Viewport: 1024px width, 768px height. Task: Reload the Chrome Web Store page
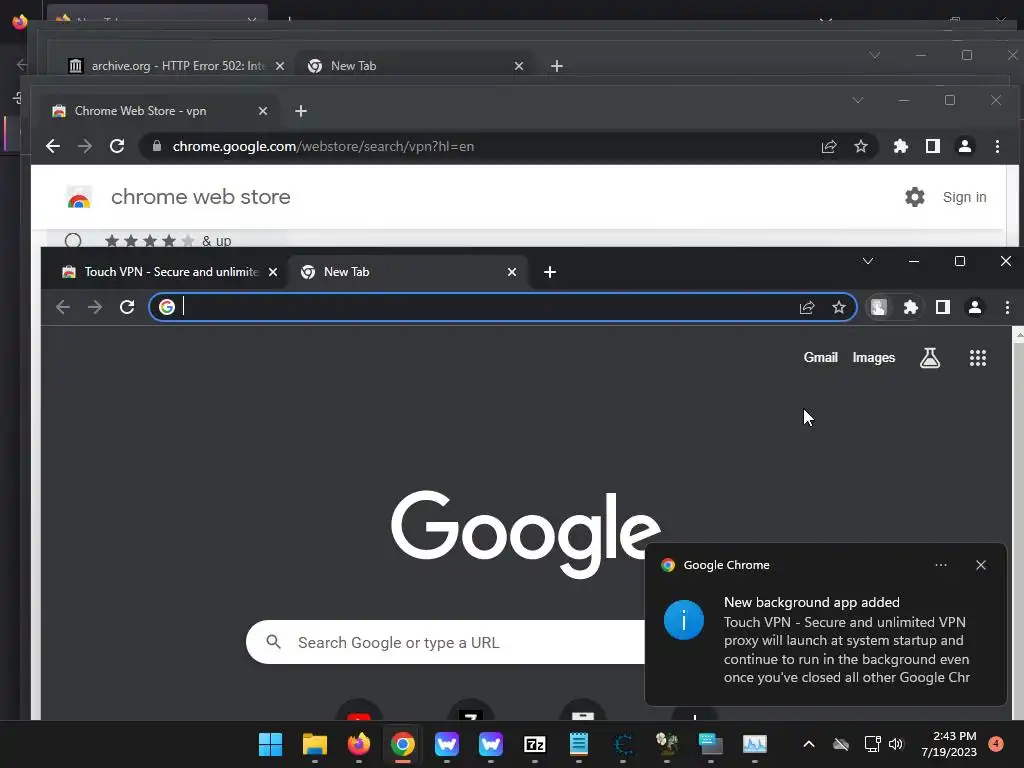pyautogui.click(x=117, y=146)
